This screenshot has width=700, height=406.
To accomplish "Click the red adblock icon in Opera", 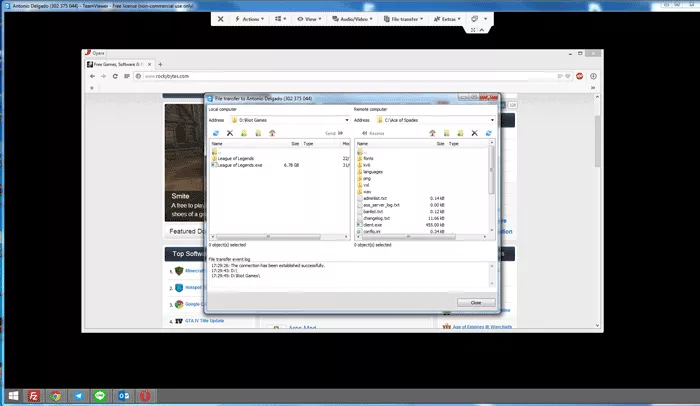I will 579,76.
